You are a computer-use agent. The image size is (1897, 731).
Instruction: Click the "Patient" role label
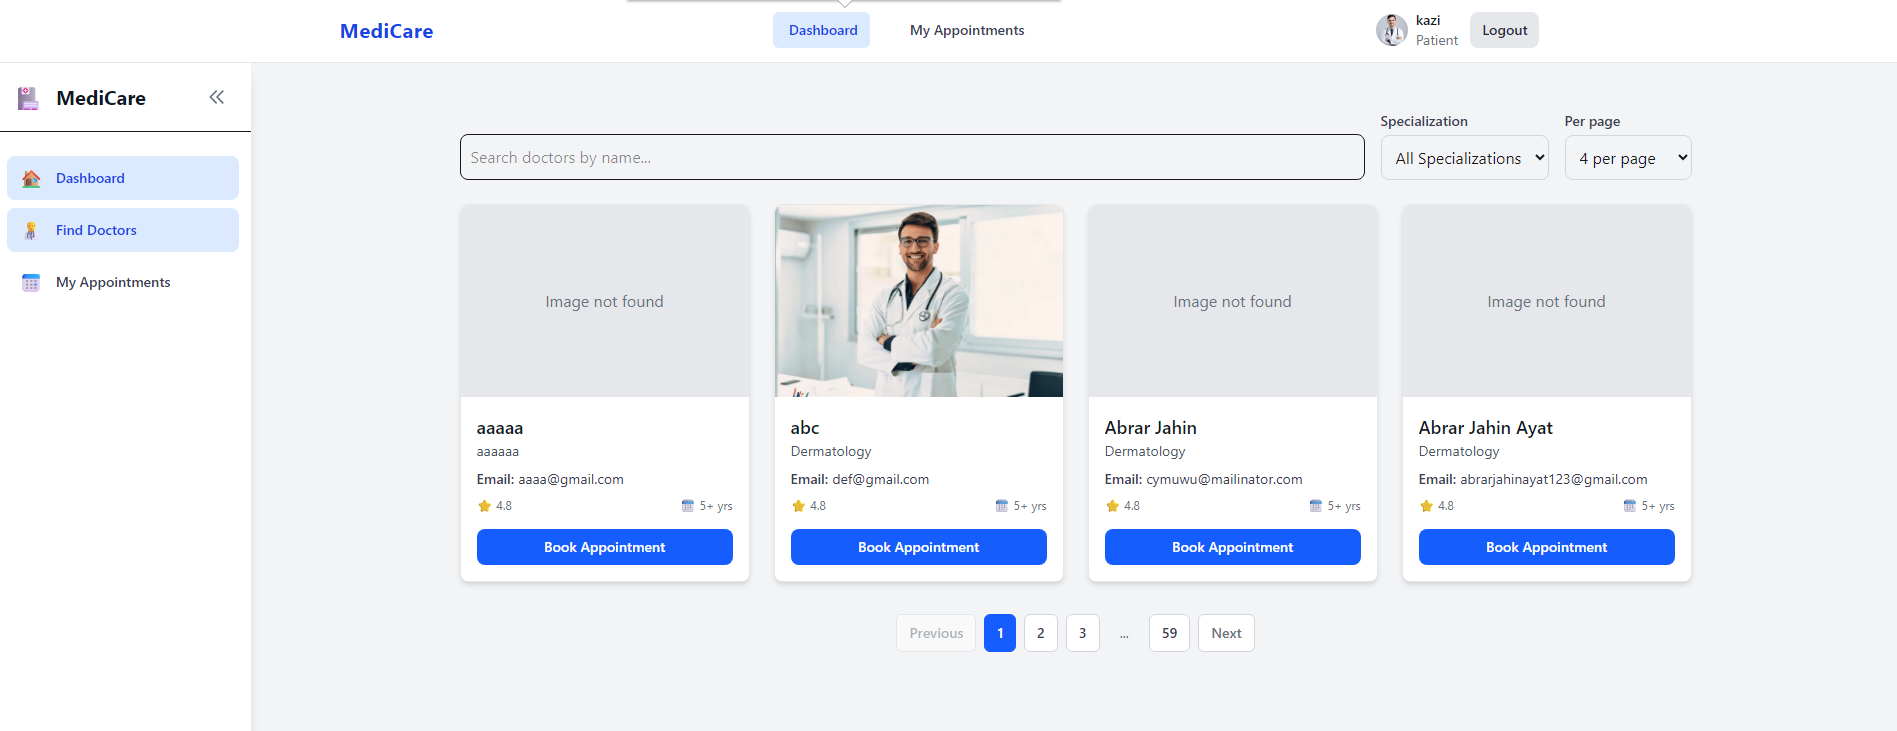pyautogui.click(x=1437, y=40)
